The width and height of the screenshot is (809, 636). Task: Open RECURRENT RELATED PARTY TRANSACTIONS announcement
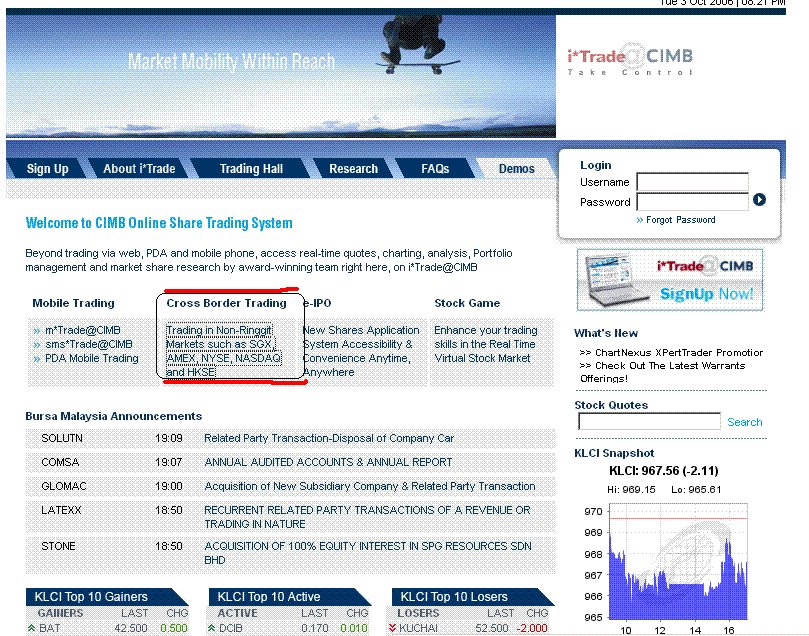tap(367, 517)
